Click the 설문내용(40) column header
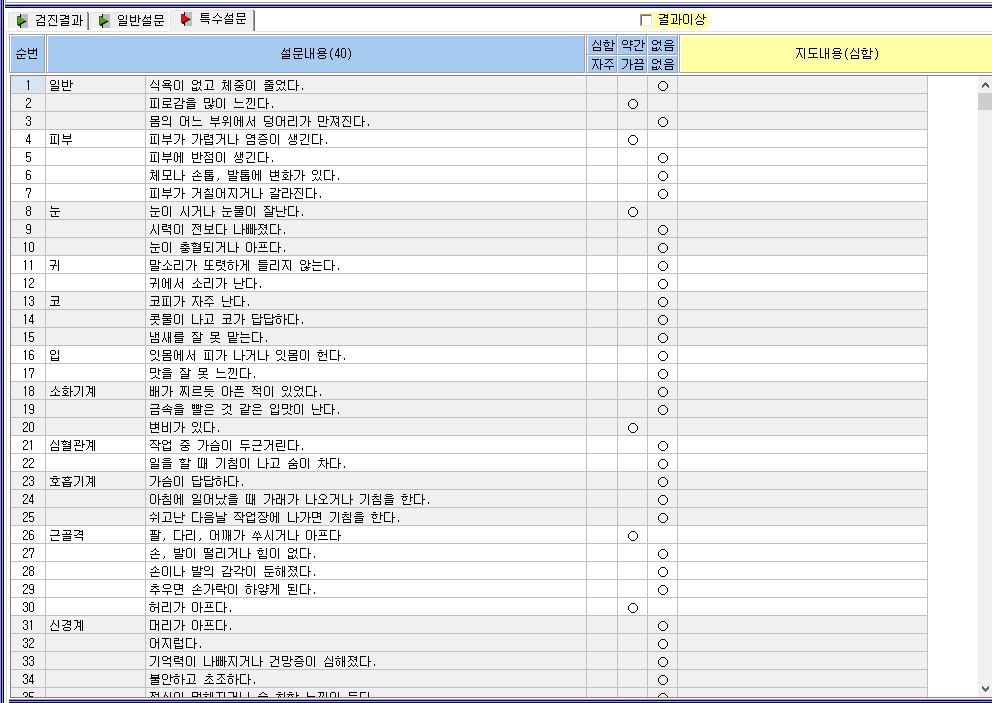Screen dimensions: 992x703 (316, 54)
